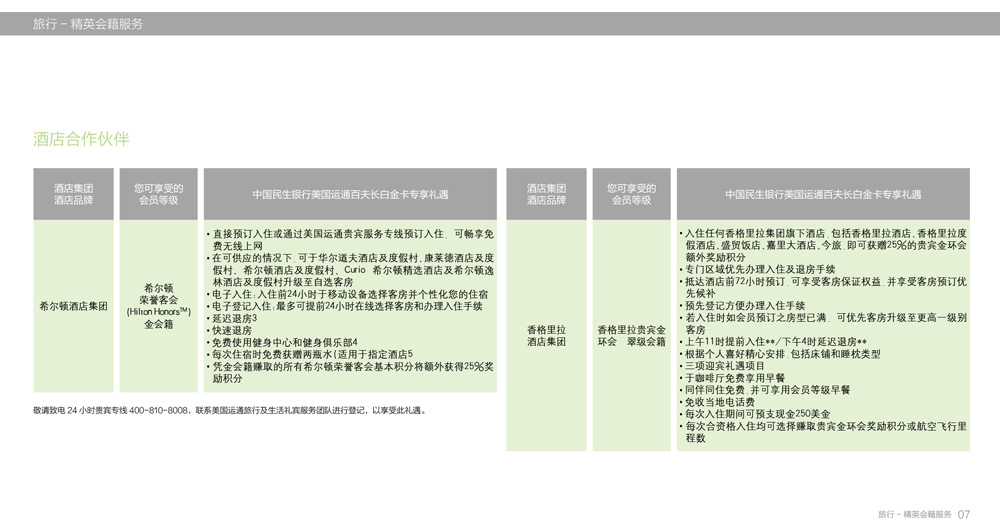Click the top banner text '旅行 - 精英会籍服务'

[x=88, y=24]
